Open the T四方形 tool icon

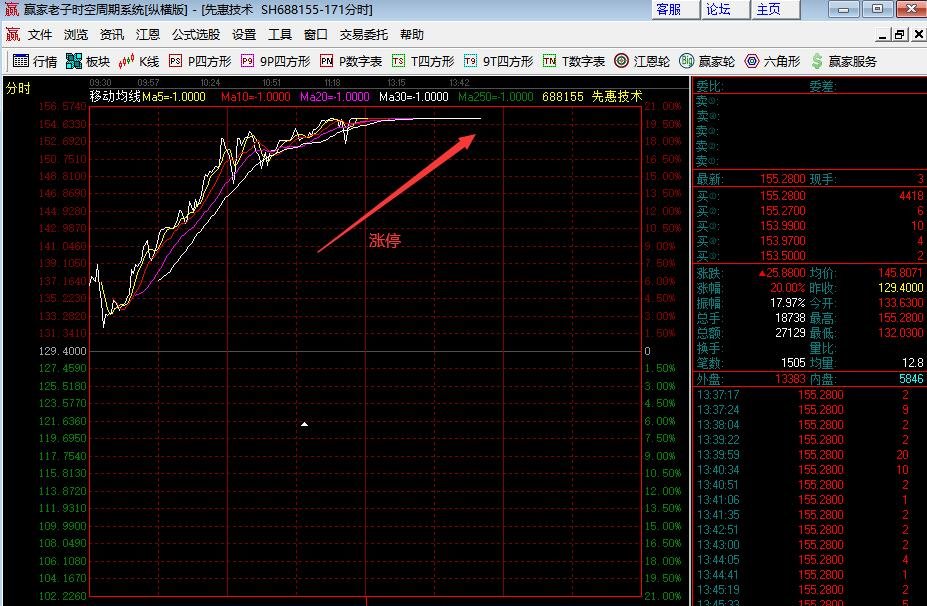point(398,61)
